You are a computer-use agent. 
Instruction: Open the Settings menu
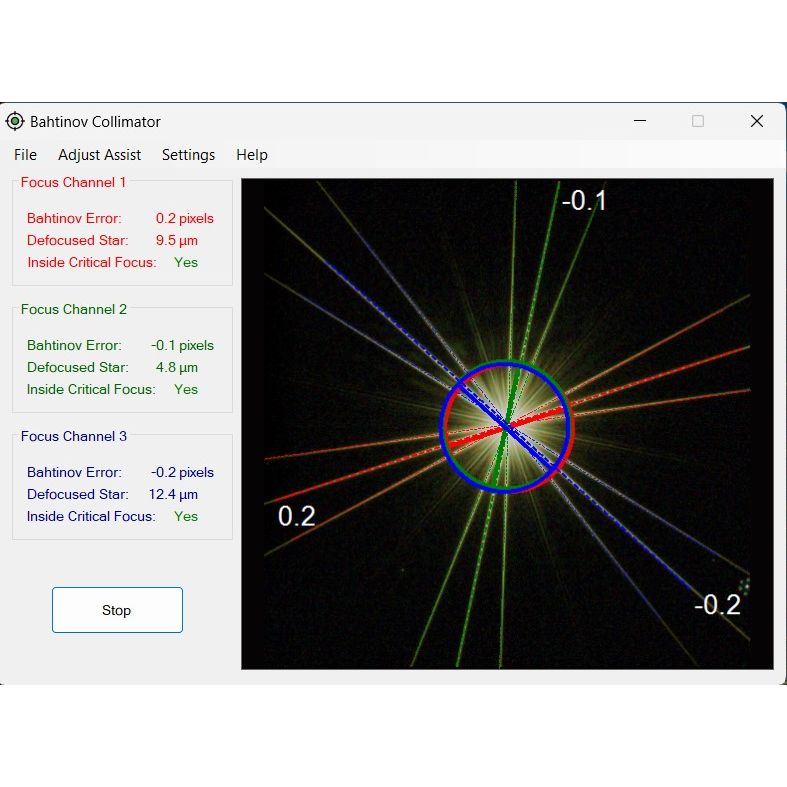tap(188, 155)
